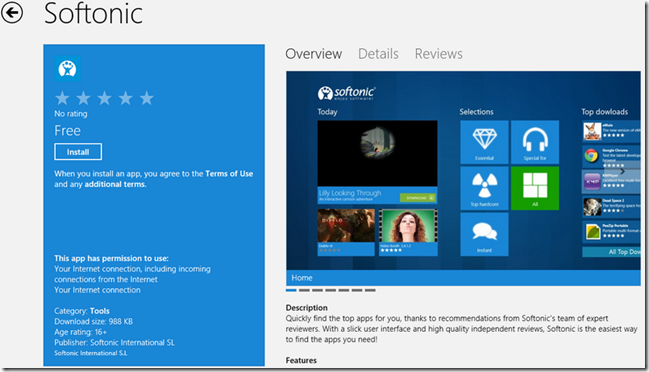The height and width of the screenshot is (372, 649).
Task: Click the 'Description' heading
Action: click(x=306, y=307)
